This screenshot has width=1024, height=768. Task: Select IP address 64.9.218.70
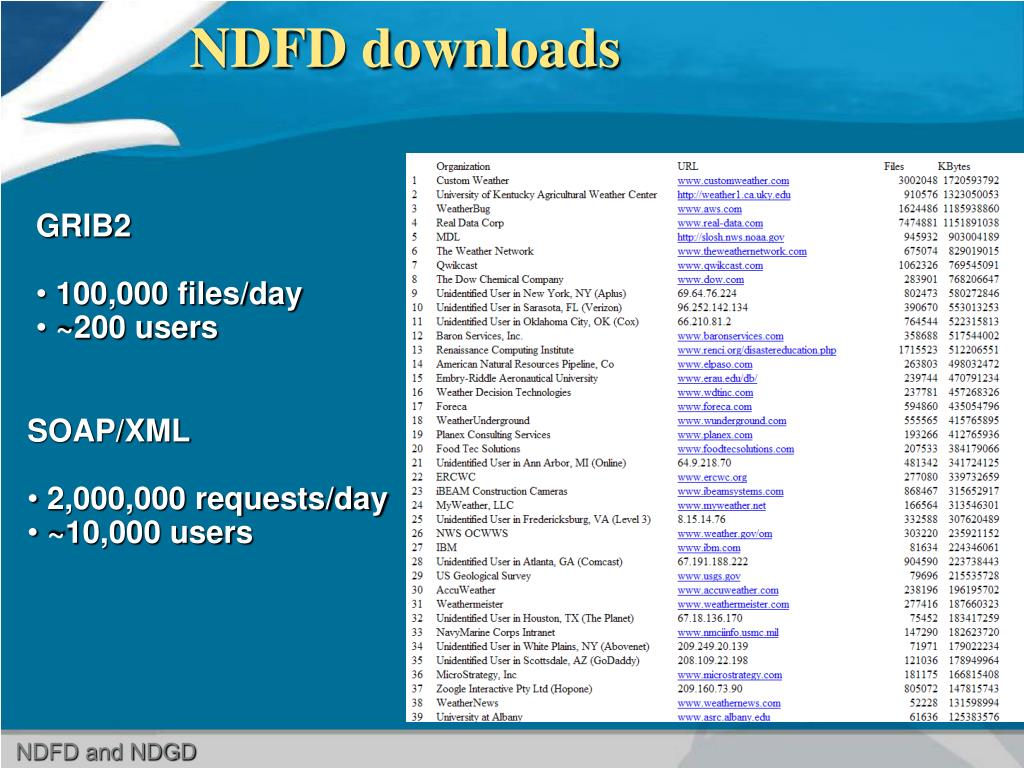point(704,463)
